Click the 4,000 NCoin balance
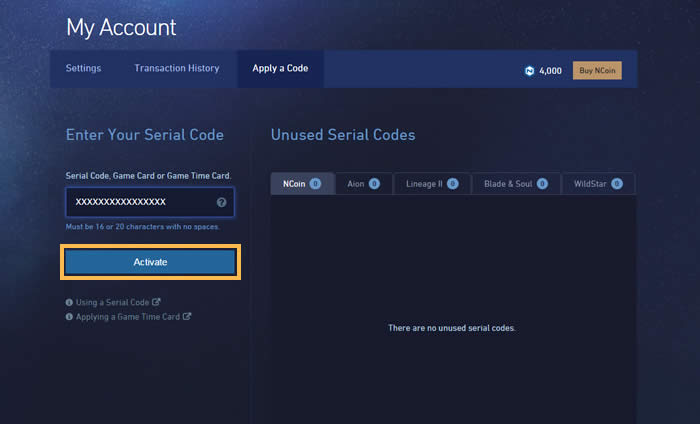Image resolution: width=700 pixels, height=424 pixels. tap(550, 71)
